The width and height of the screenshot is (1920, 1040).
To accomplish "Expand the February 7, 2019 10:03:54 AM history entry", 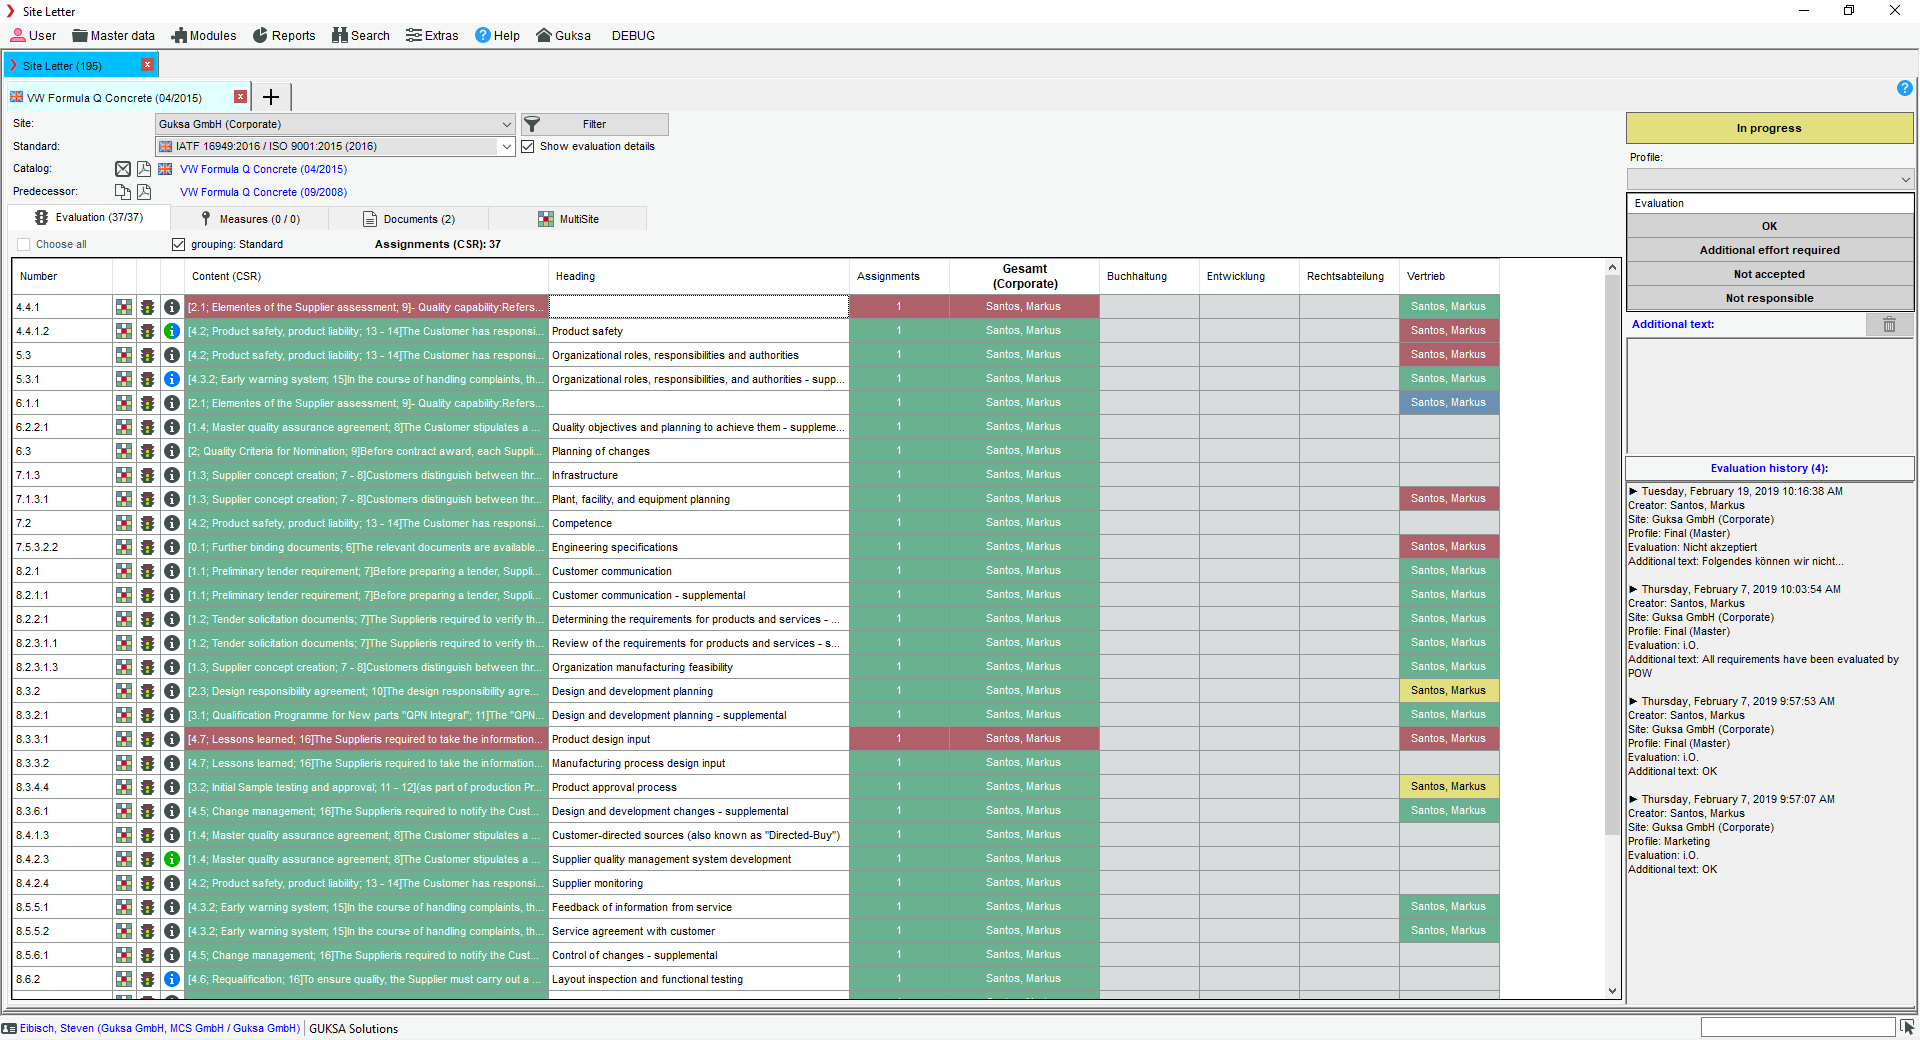I will 1633,589.
